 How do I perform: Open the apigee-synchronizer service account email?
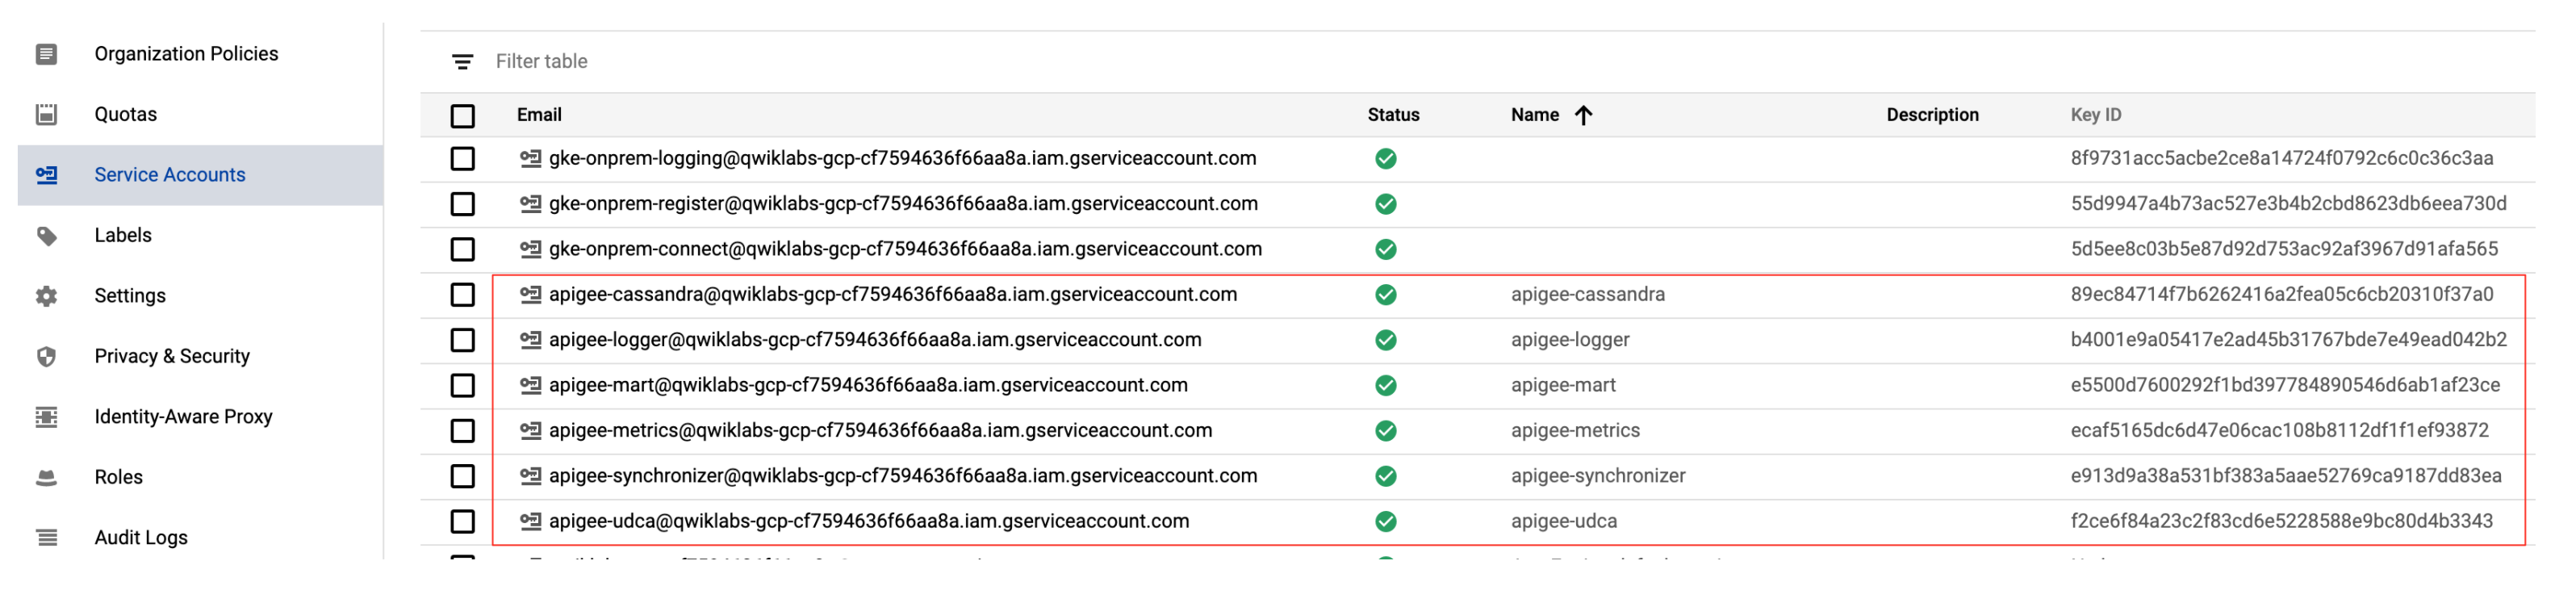coord(903,476)
